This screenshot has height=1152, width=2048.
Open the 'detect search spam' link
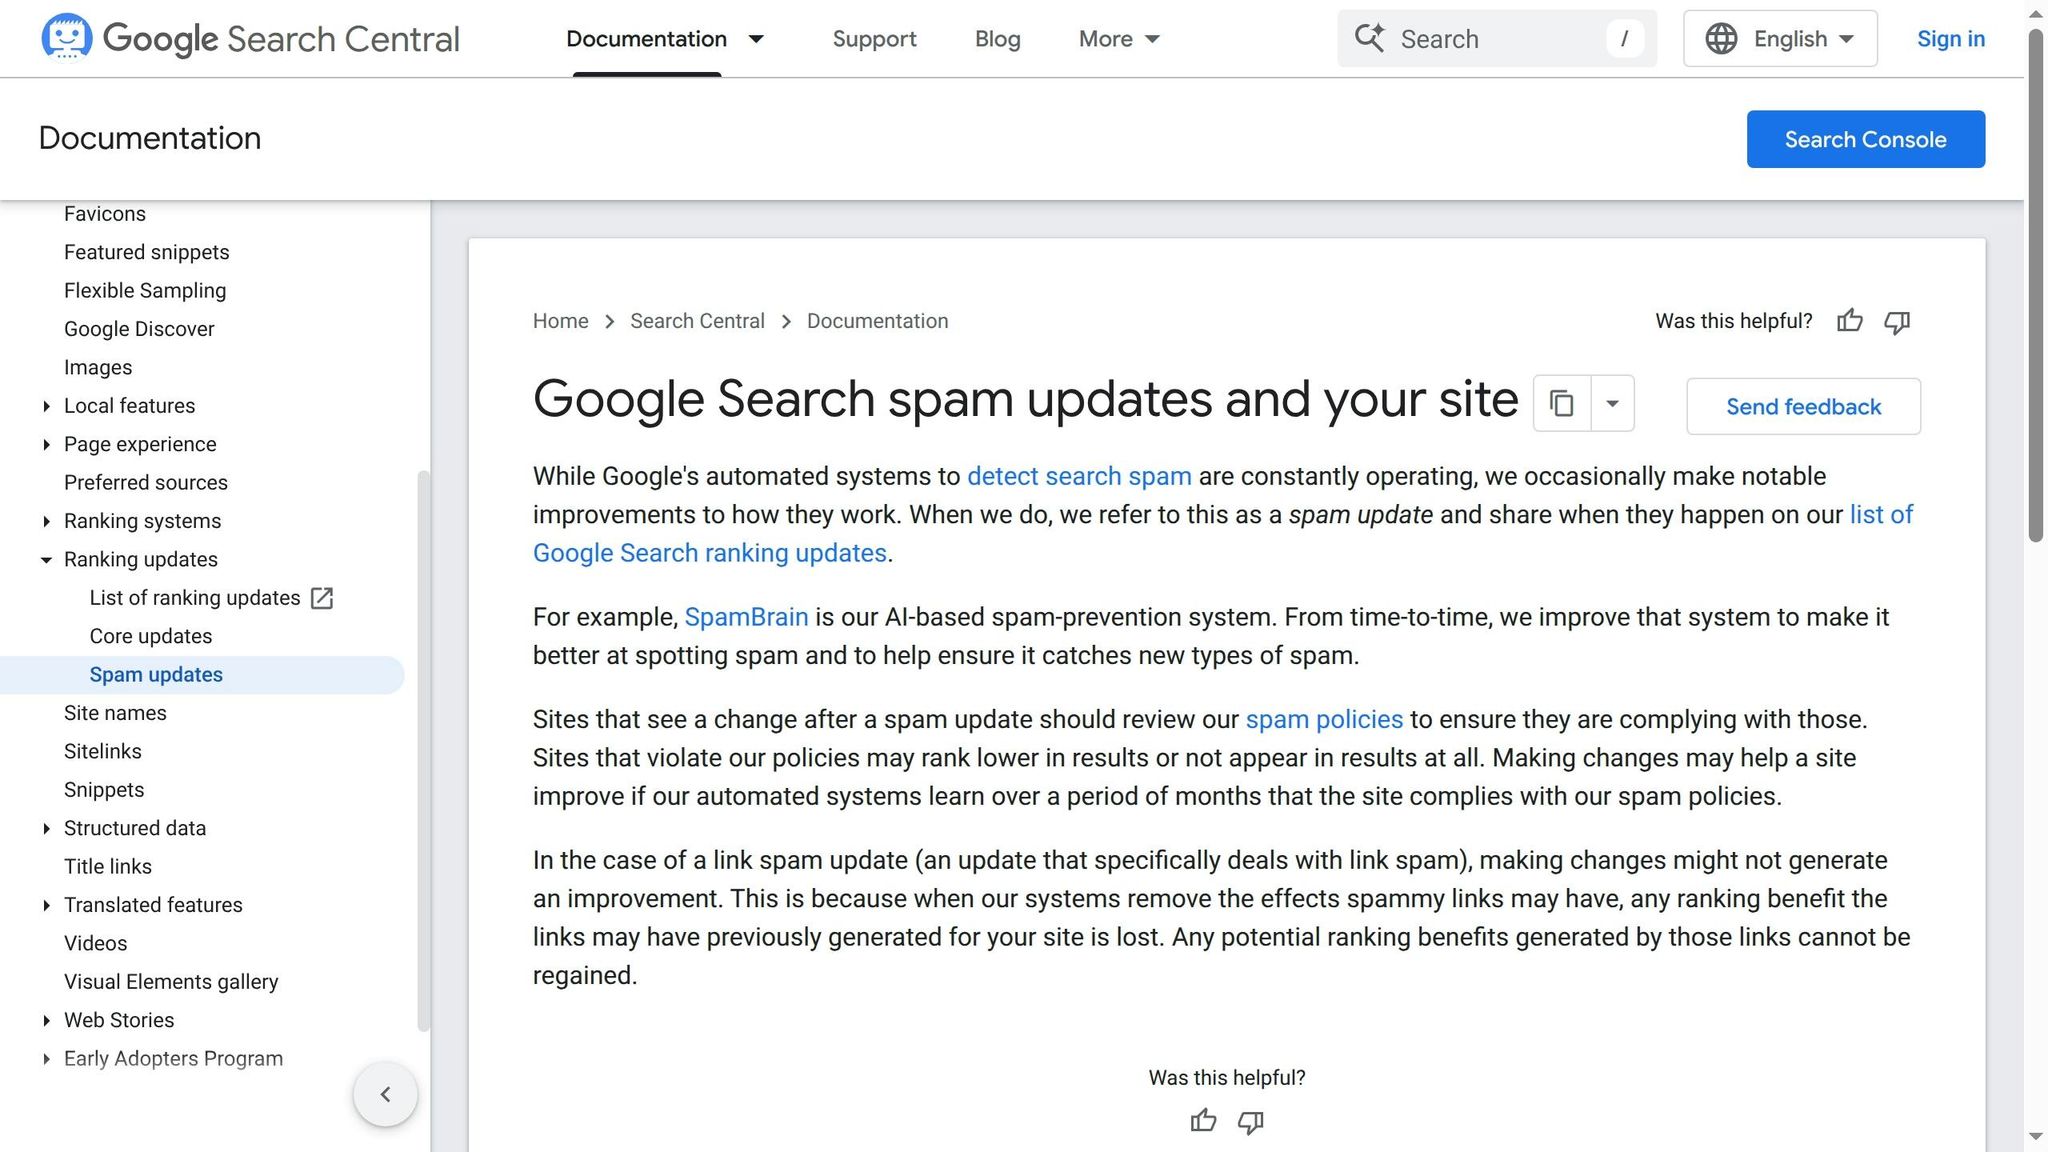click(1079, 476)
